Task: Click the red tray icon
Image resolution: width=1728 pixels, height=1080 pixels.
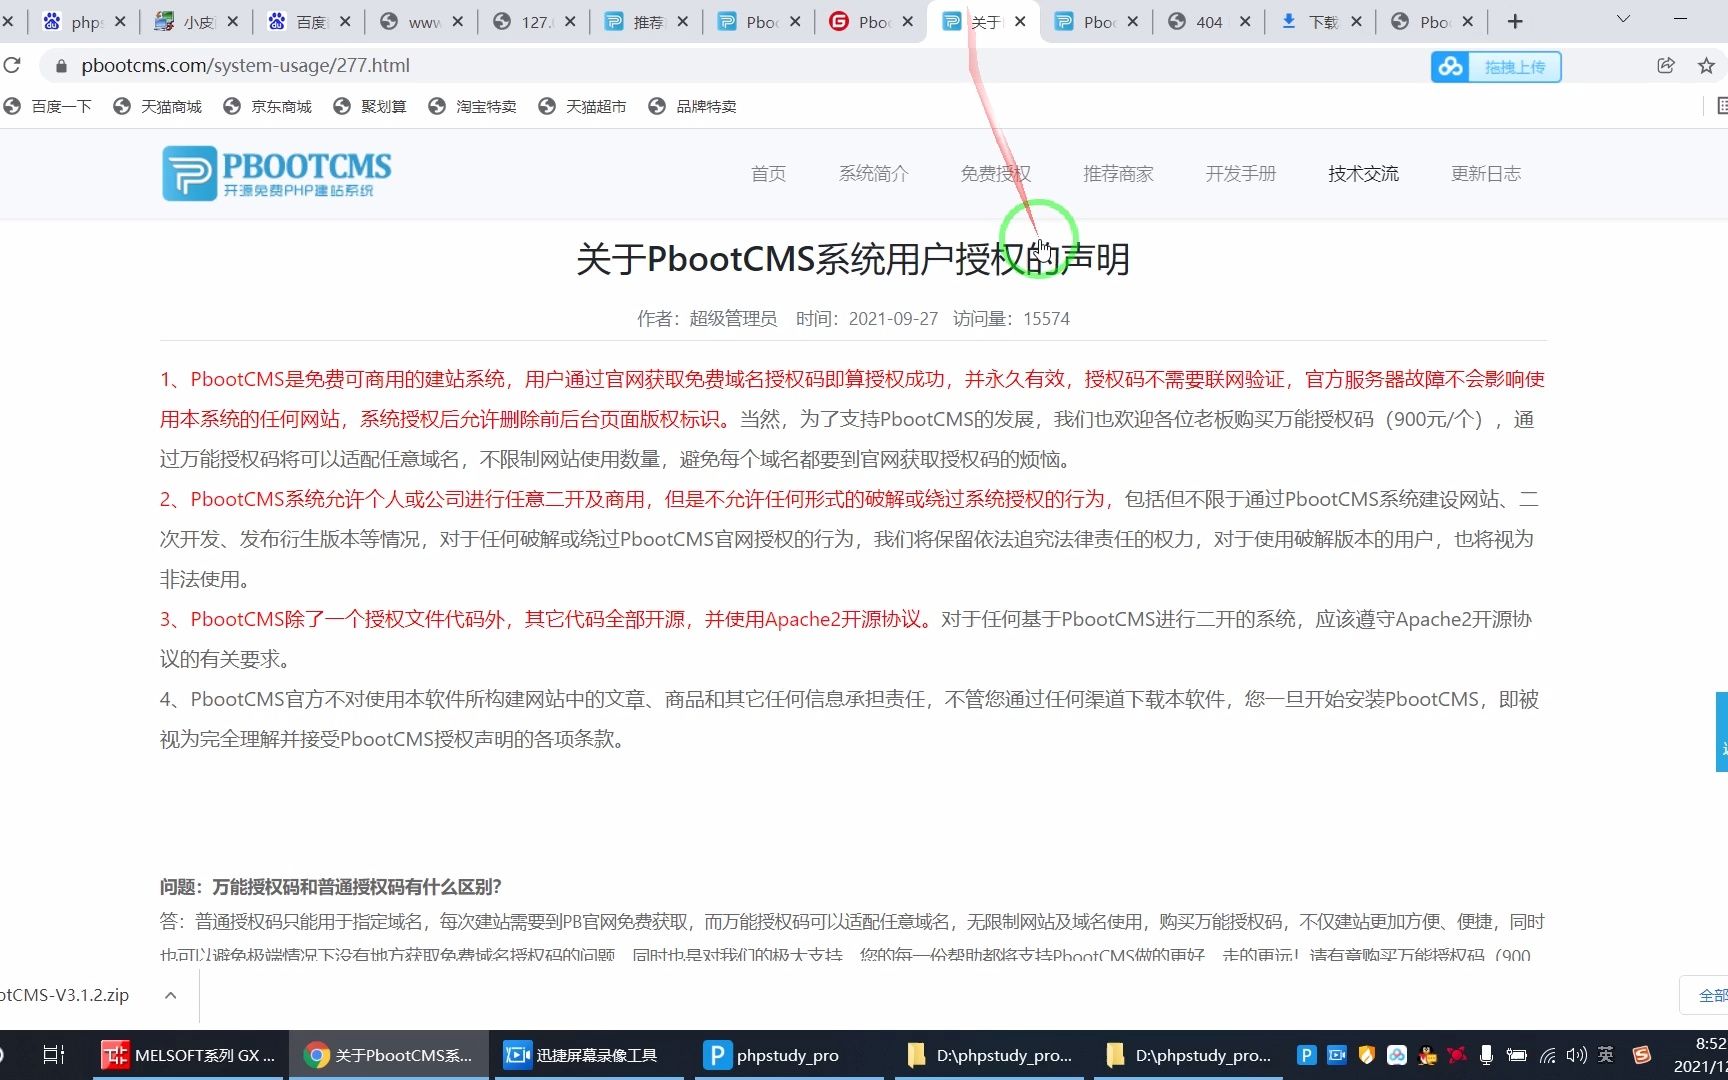Action: click(x=1457, y=1055)
